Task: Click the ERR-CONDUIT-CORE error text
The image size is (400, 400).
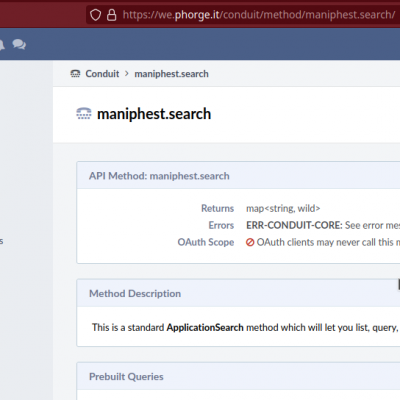Action: click(294, 225)
